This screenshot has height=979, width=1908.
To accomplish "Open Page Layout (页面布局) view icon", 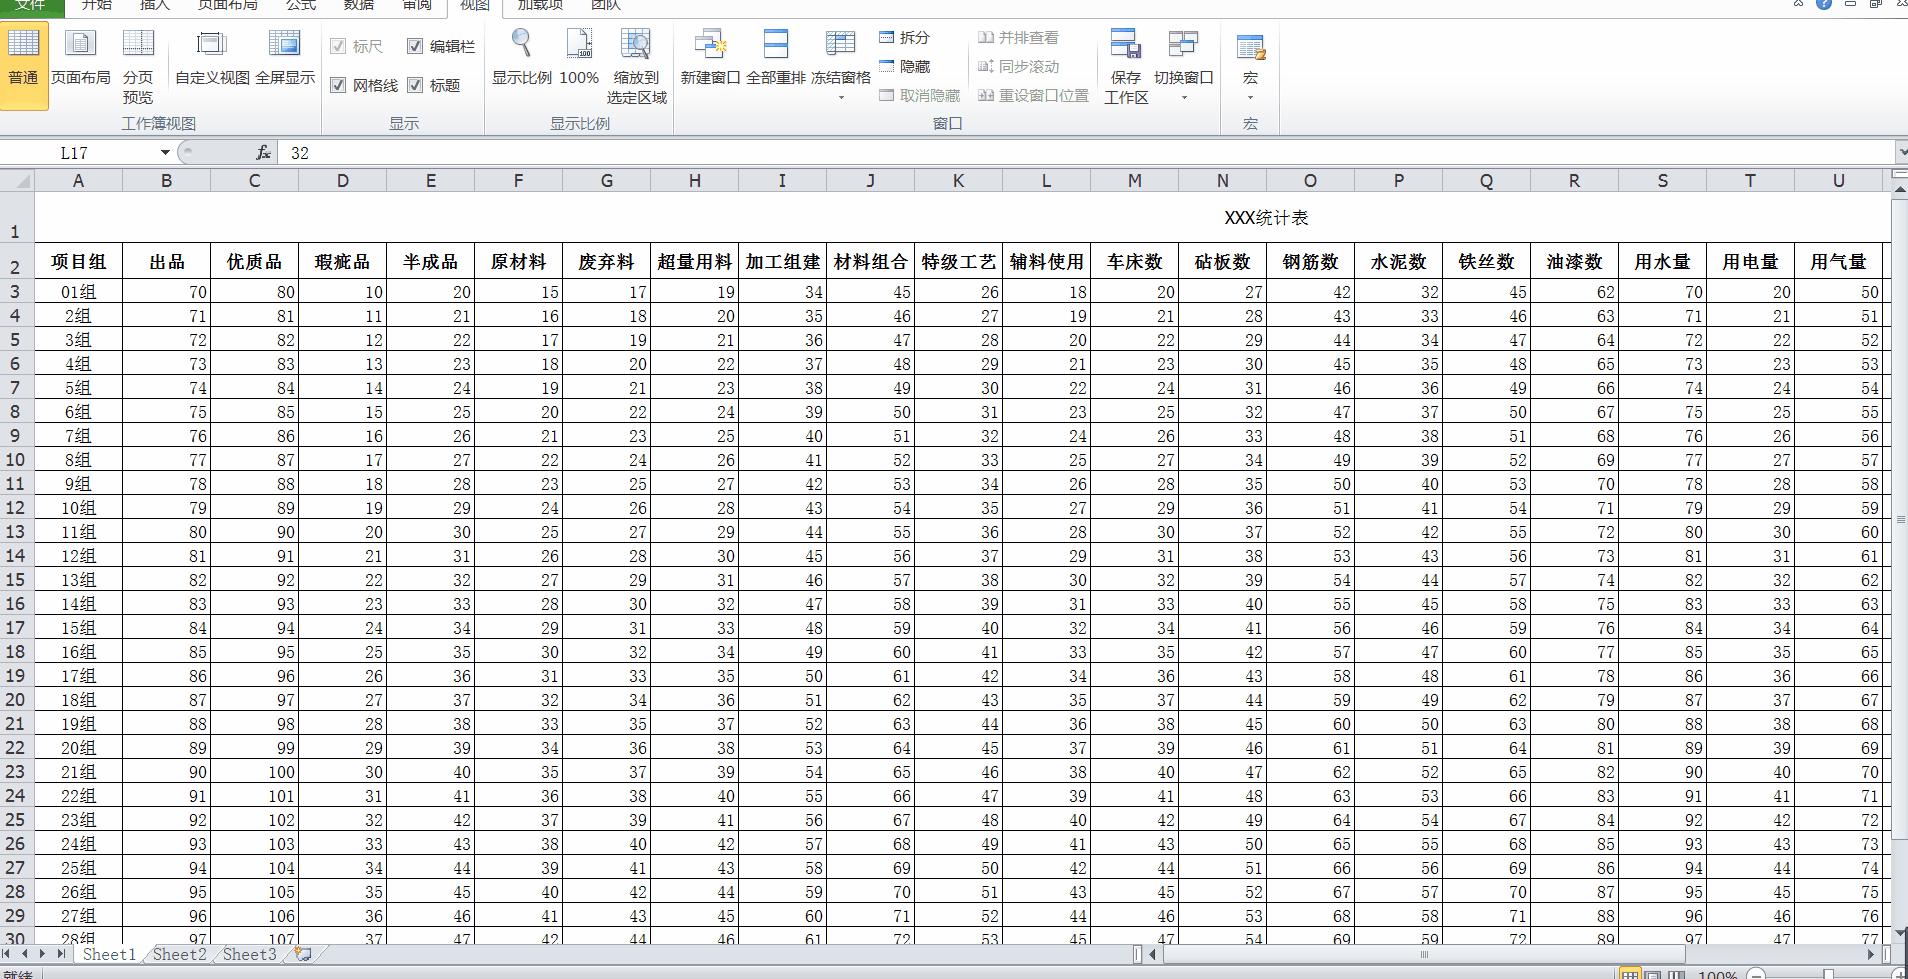I will click(x=80, y=58).
